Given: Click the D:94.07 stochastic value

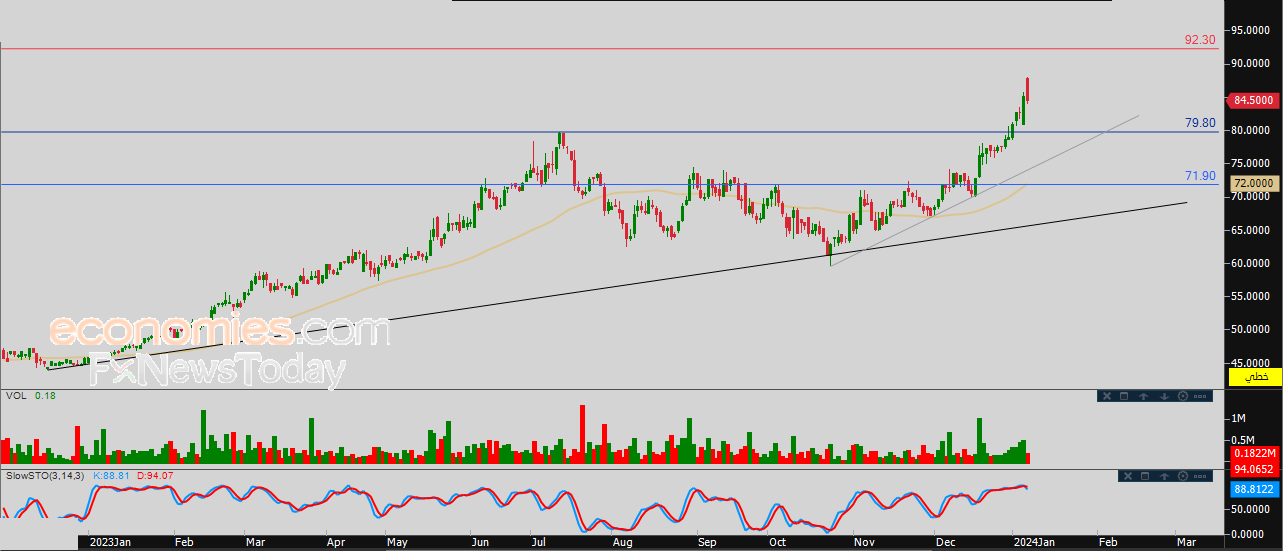Looking at the screenshot, I should pos(155,475).
